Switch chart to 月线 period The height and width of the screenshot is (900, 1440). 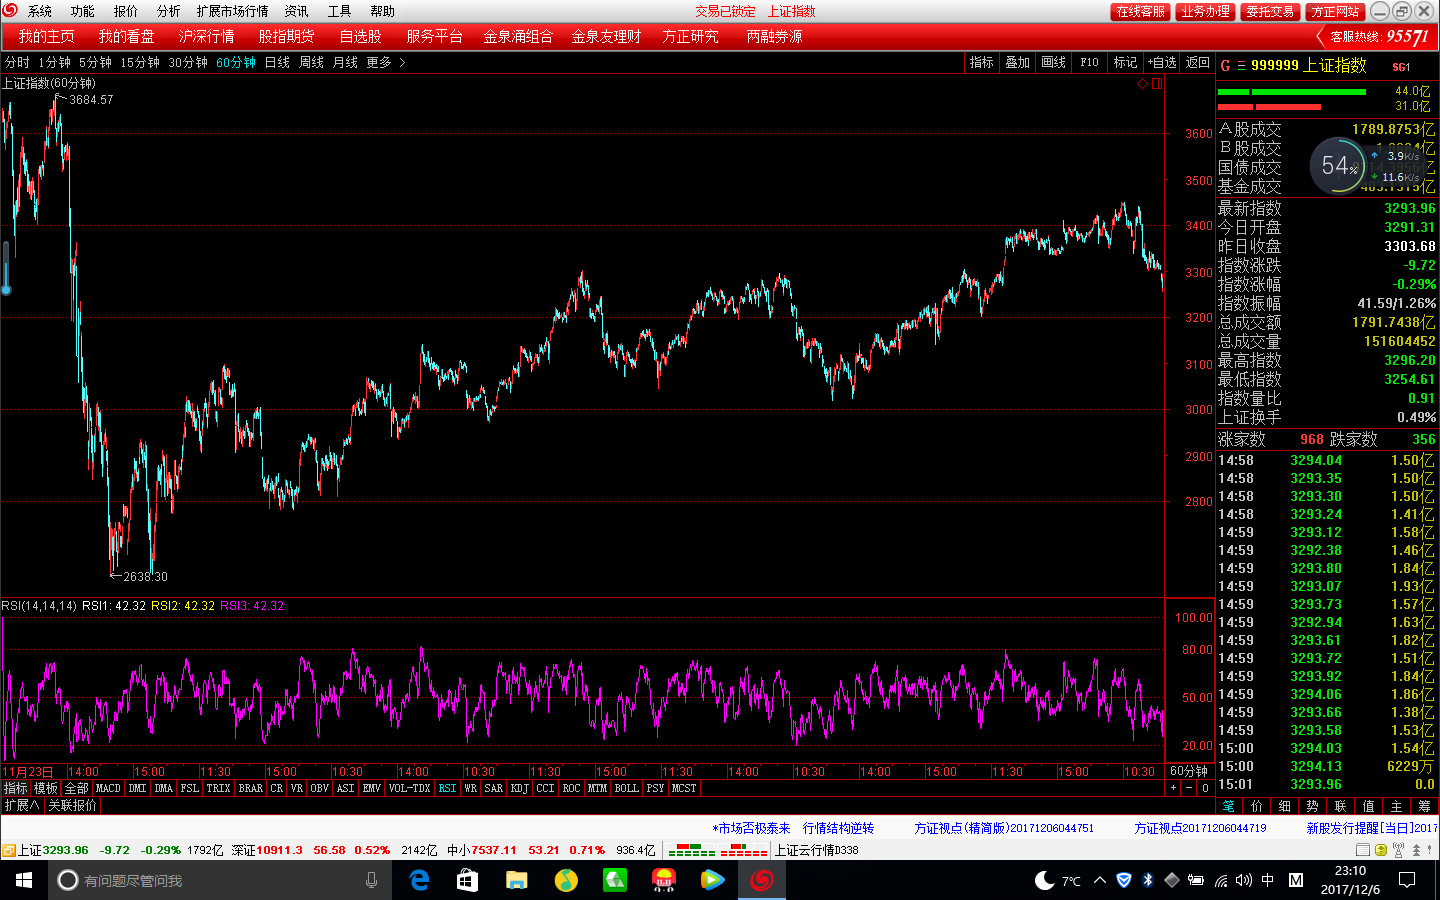click(345, 62)
